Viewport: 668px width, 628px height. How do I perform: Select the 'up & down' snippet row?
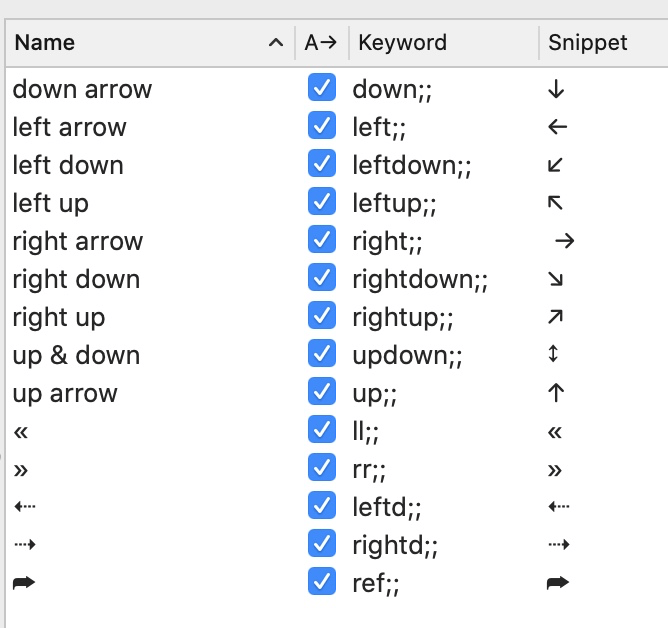pyautogui.click(x=76, y=356)
